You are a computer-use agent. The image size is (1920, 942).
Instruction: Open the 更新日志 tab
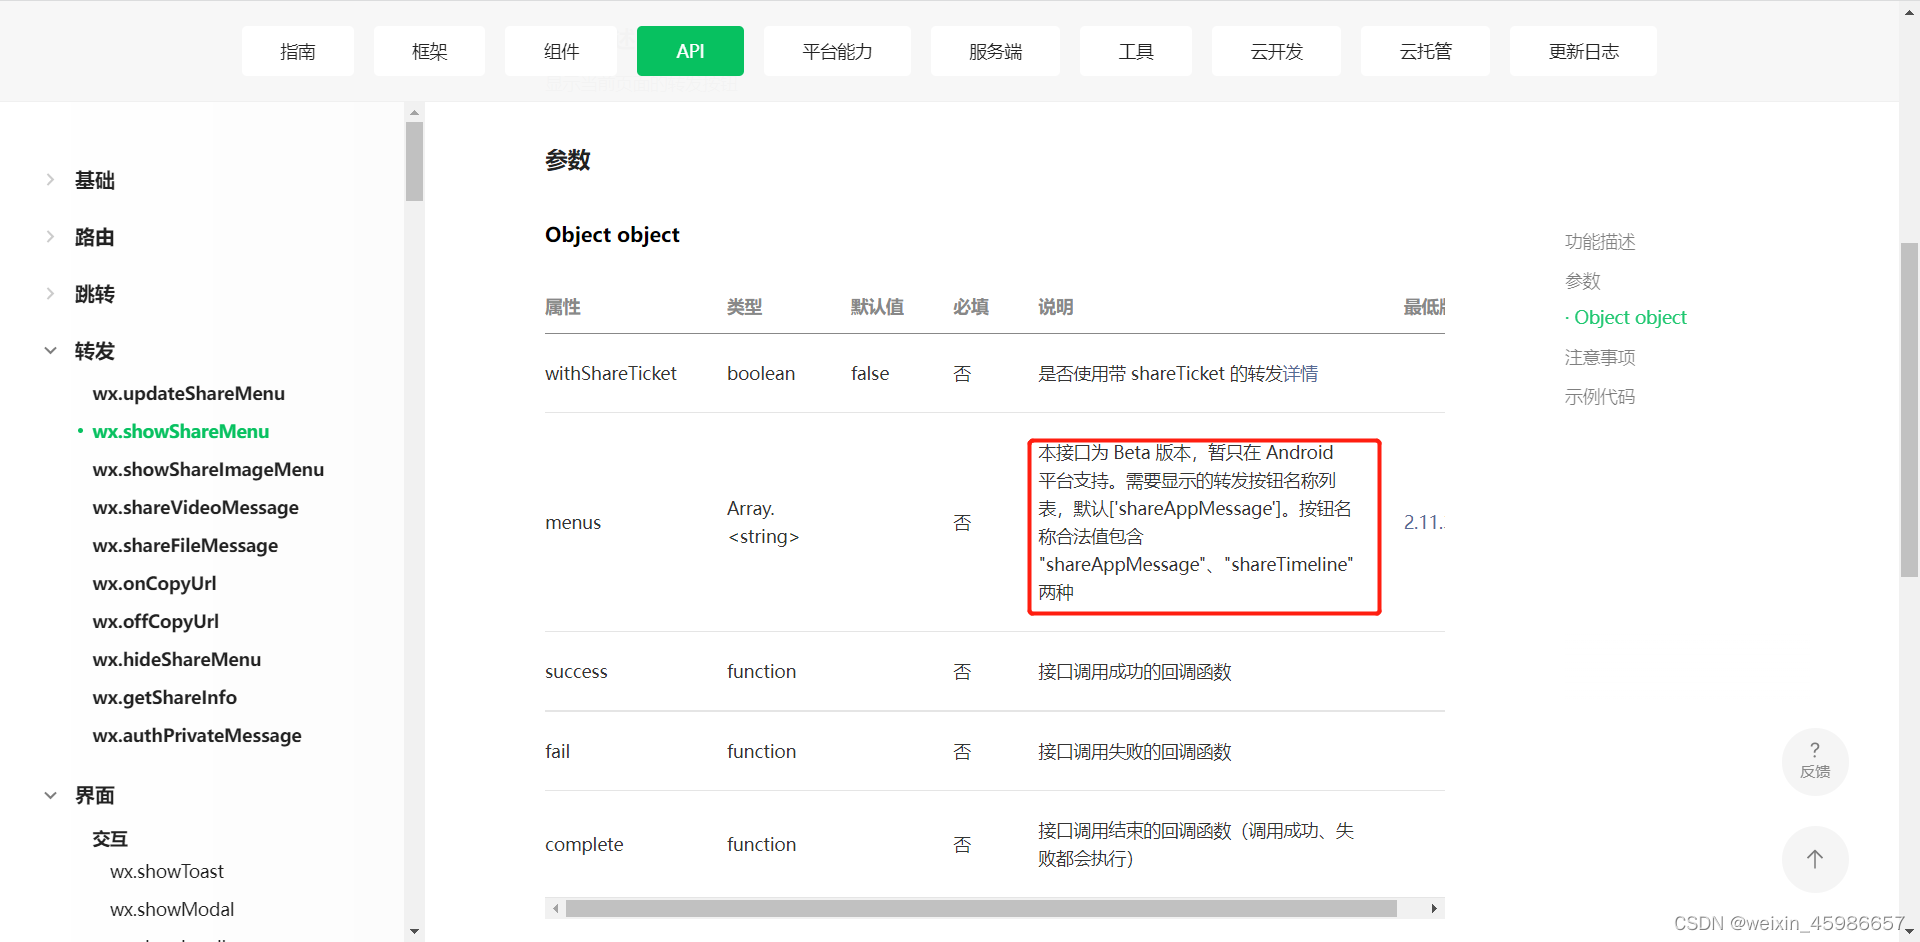pos(1583,51)
